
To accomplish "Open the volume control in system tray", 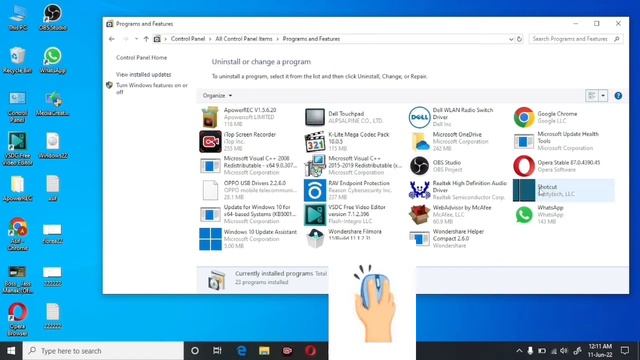I will [564, 351].
